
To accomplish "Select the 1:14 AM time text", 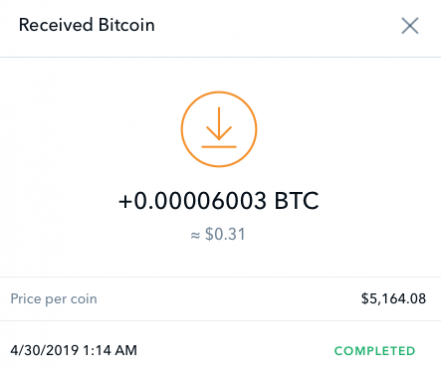I will pyautogui.click(x=110, y=350).
